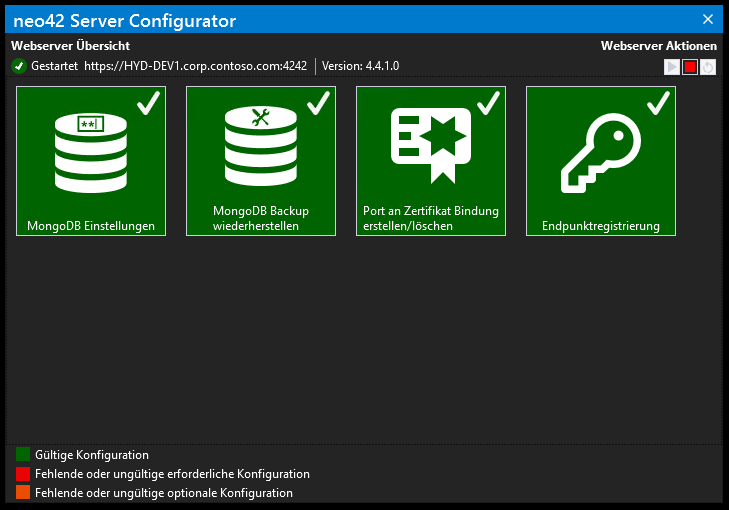
Task: Click the green Gestartet status check icon
Action: (19, 66)
